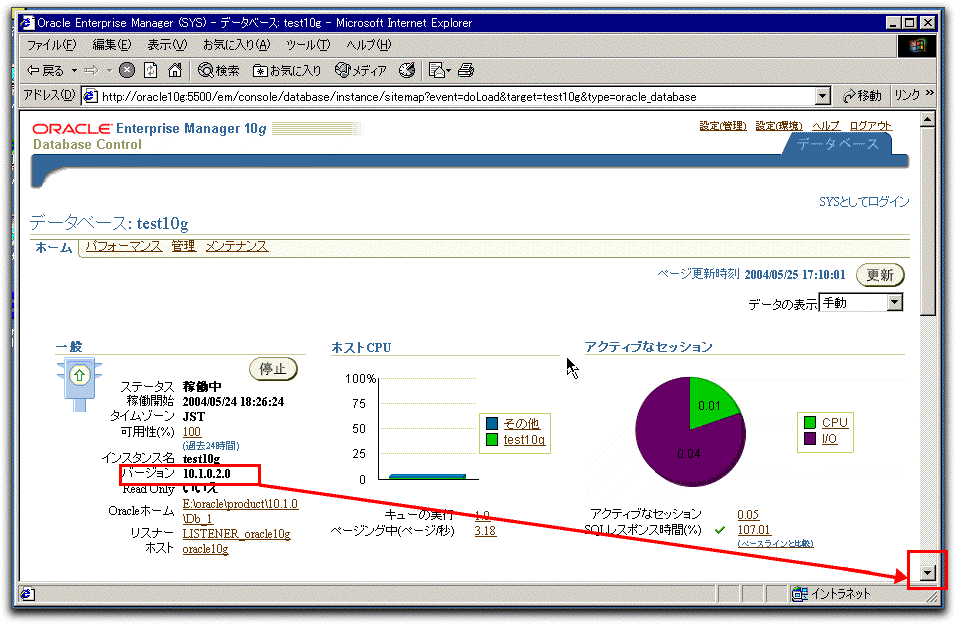The width and height of the screenshot is (956, 624).
Task: Click the I/O sessions legend link
Action: [x=829, y=439]
